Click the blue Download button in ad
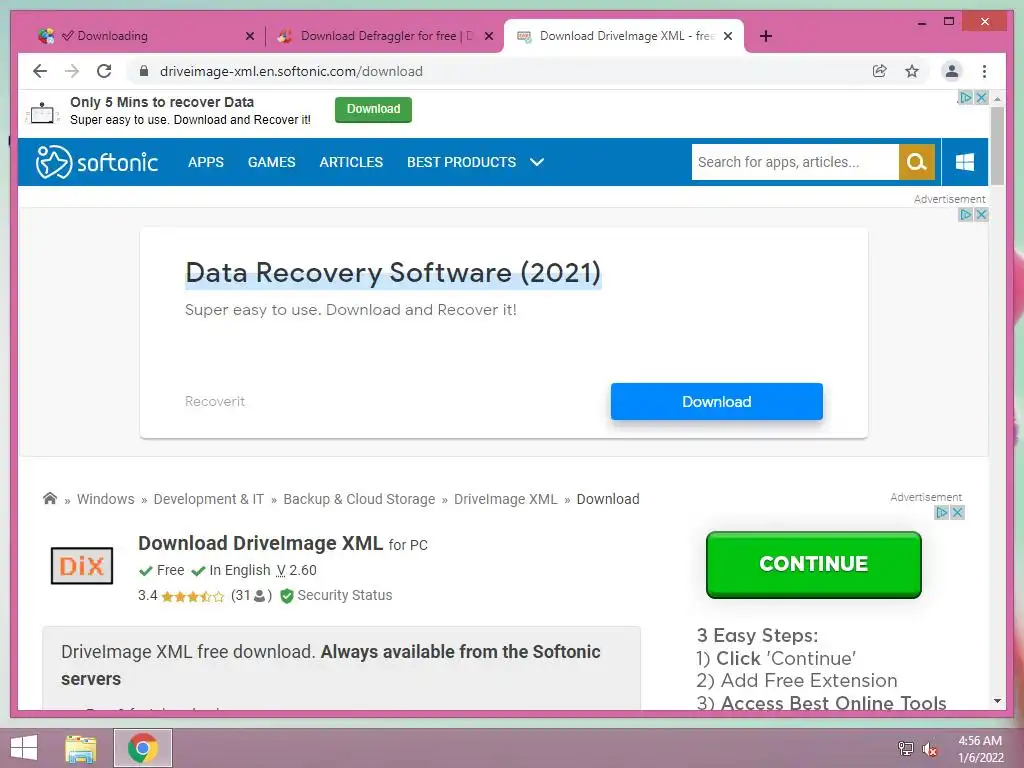Image resolution: width=1024 pixels, height=768 pixels. [716, 402]
